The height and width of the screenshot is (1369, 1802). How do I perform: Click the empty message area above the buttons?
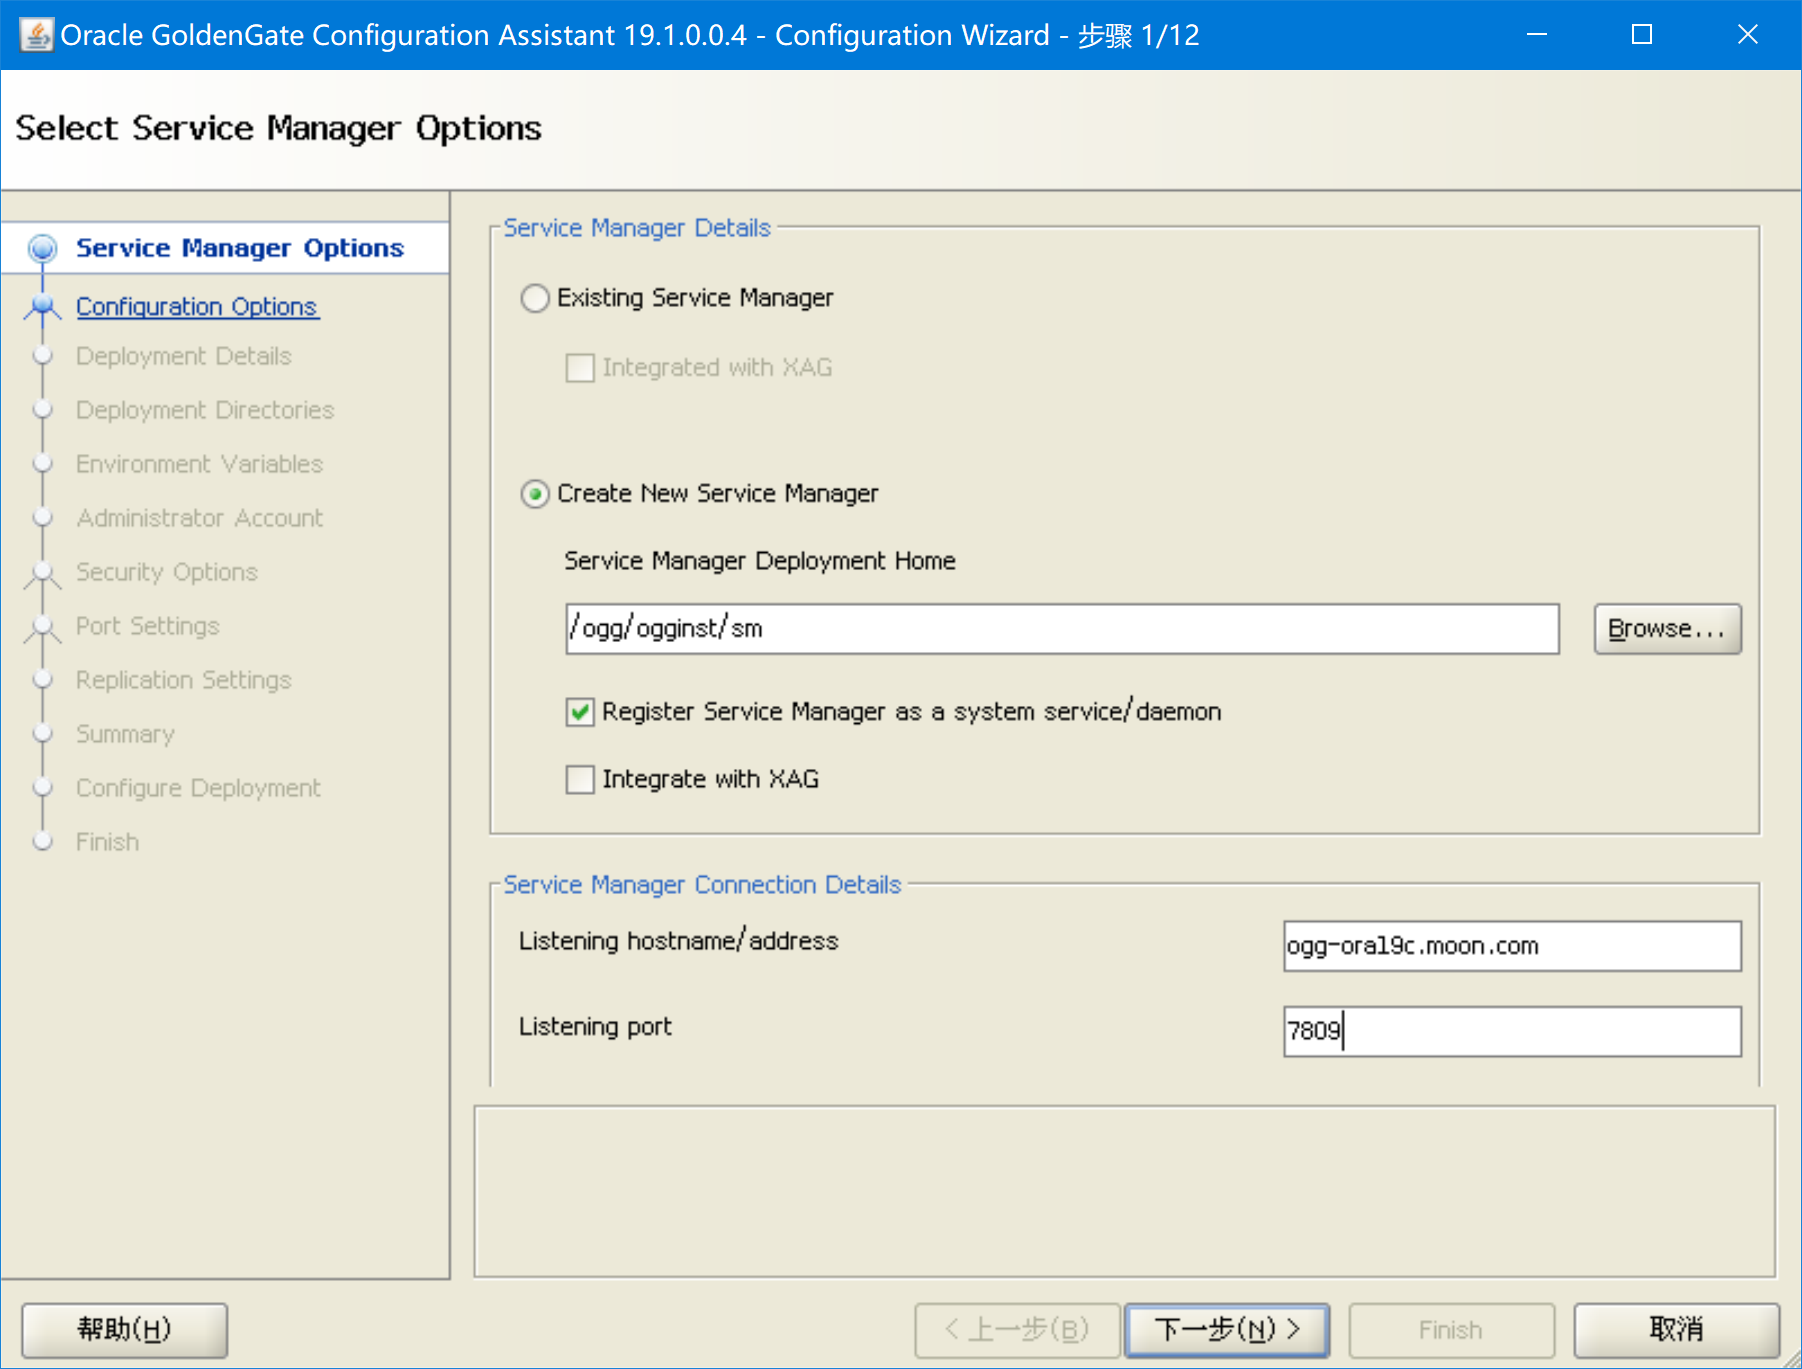1125,1192
